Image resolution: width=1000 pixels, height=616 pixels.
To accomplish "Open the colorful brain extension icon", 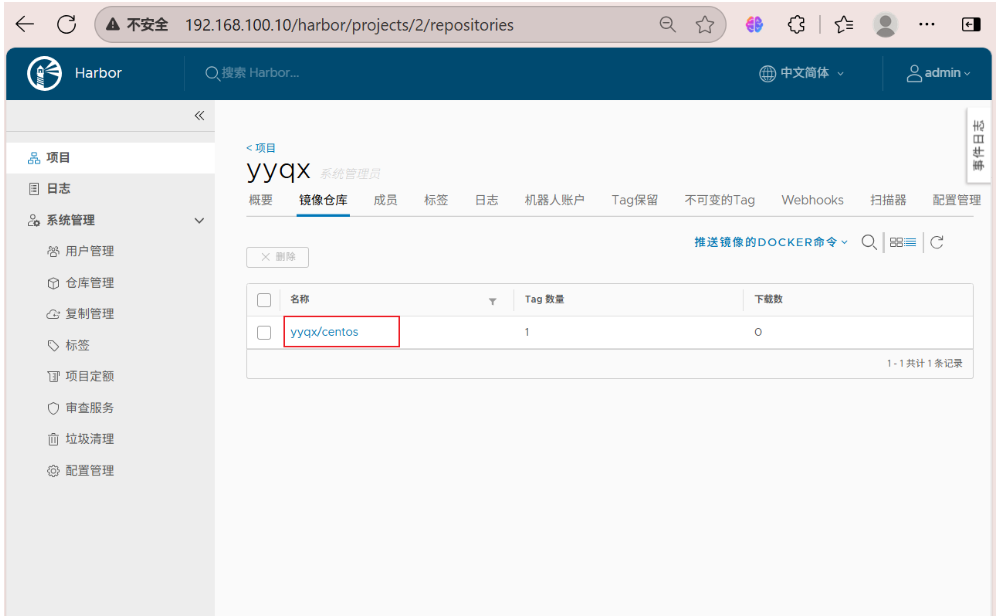I will 754,25.
